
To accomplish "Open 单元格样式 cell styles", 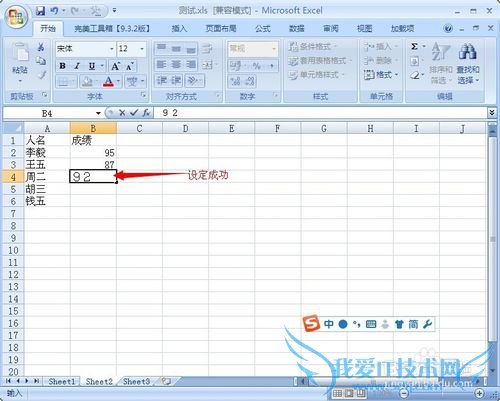I will [x=316, y=75].
